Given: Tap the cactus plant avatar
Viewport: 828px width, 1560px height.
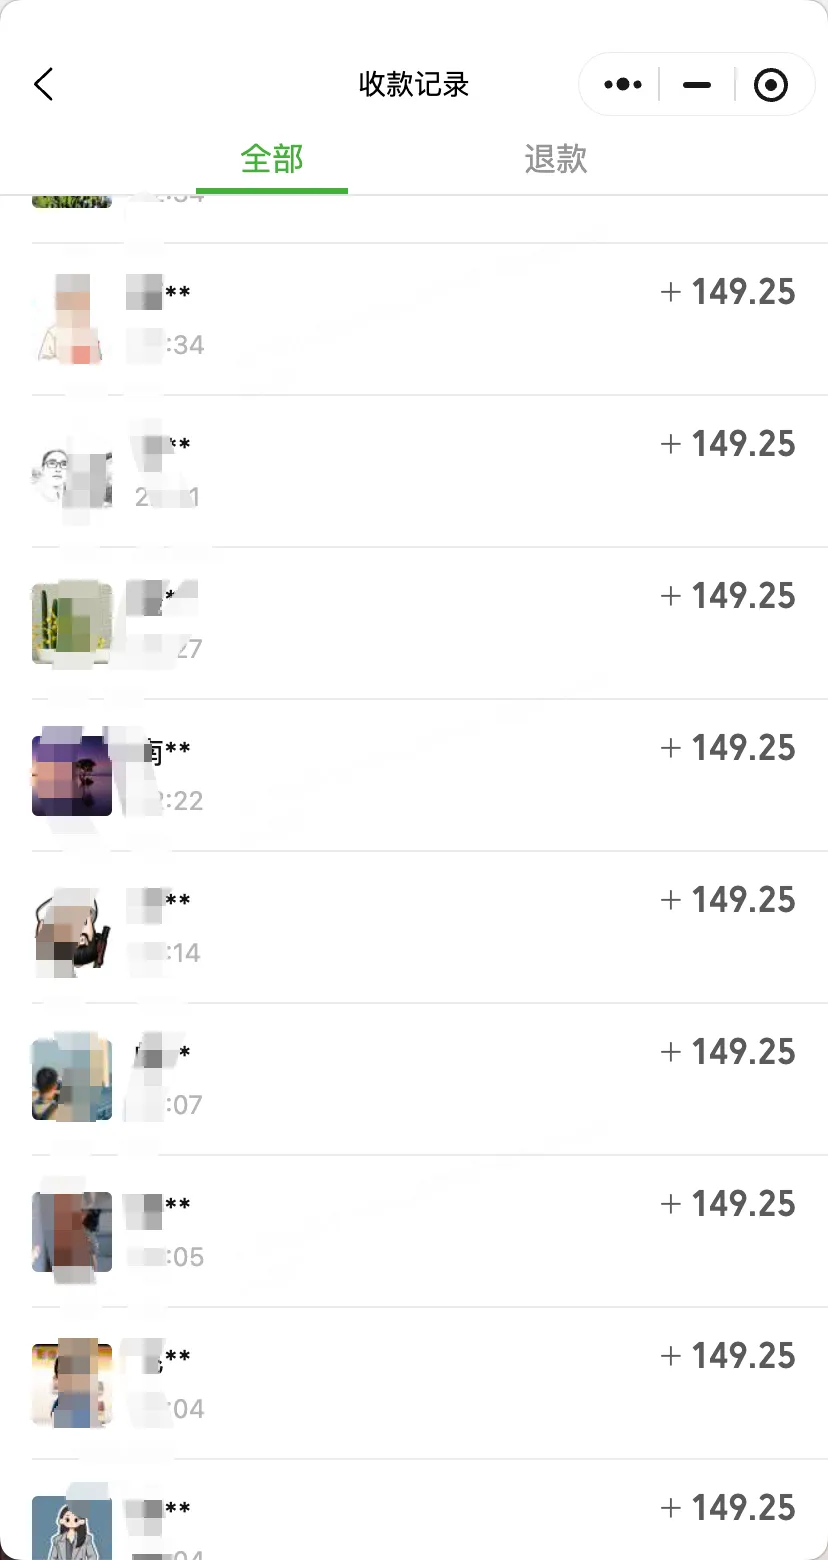Looking at the screenshot, I should click(x=72, y=624).
